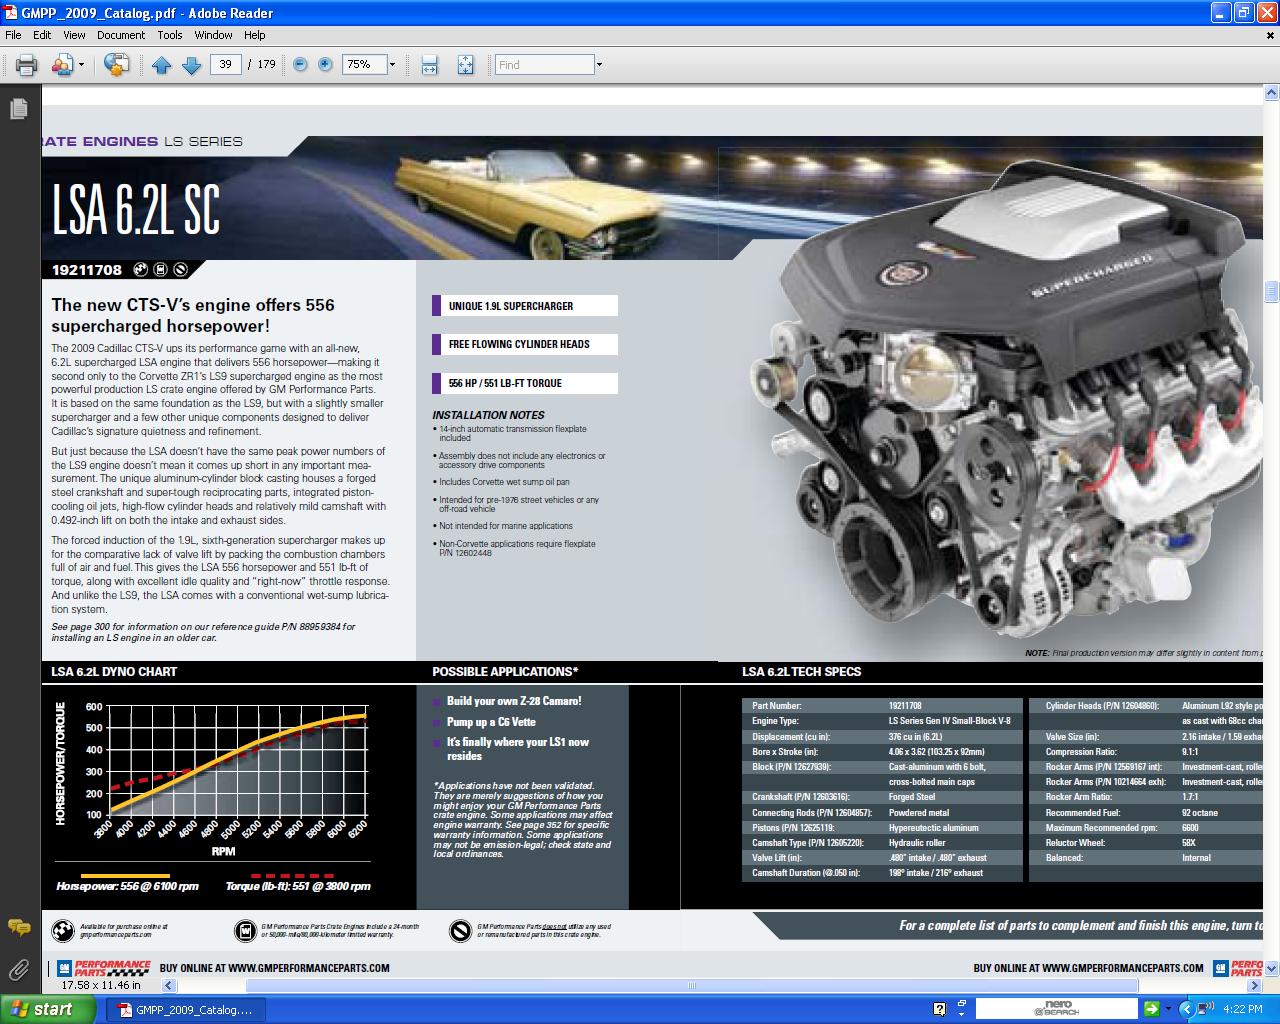1280x1024 pixels.
Task: Click the PDF icon in Adobe Reader title bar
Action: click(x=10, y=12)
